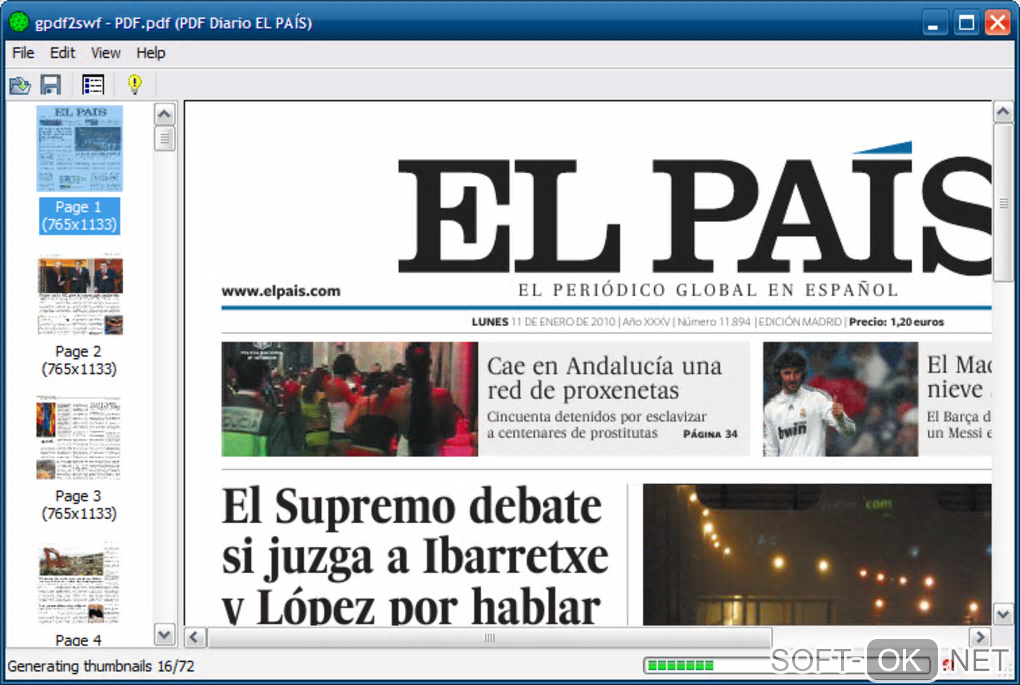Click the page view vertical scrollbar thumb
This screenshot has width=1020, height=685.
[x=1003, y=203]
